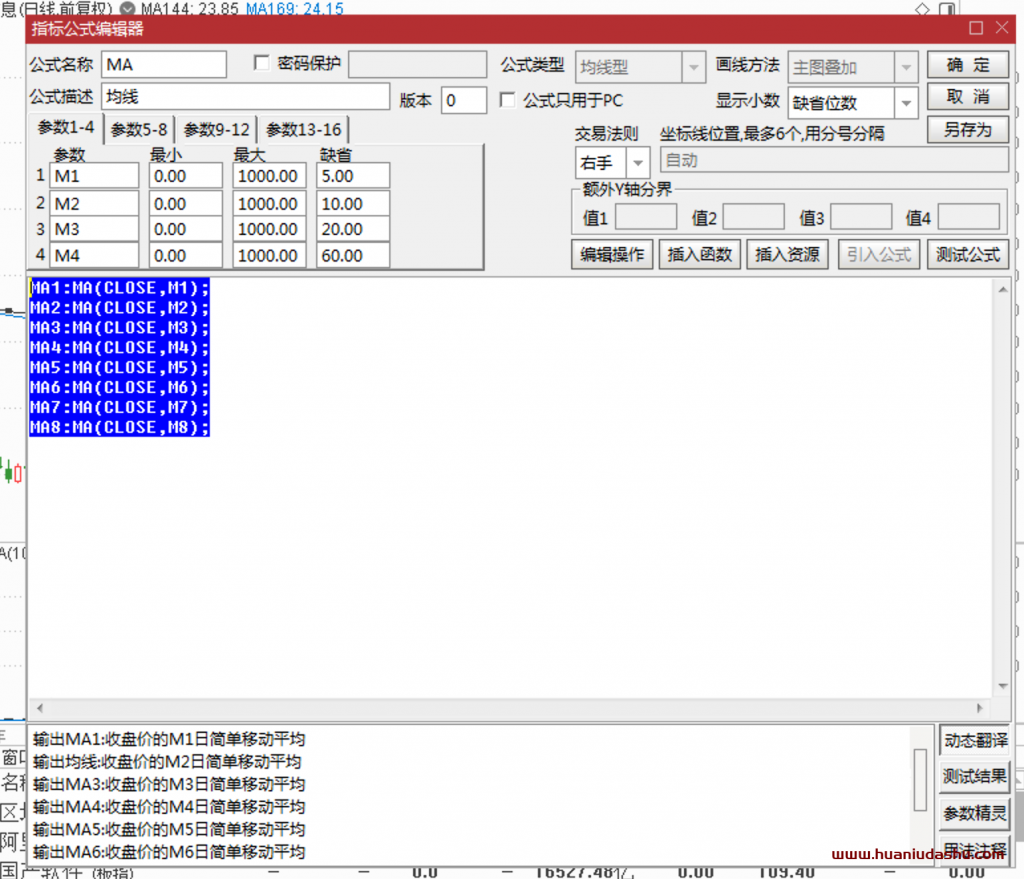The image size is (1024, 879).
Task: Click parameter 2 name field M2
Action: point(94,204)
